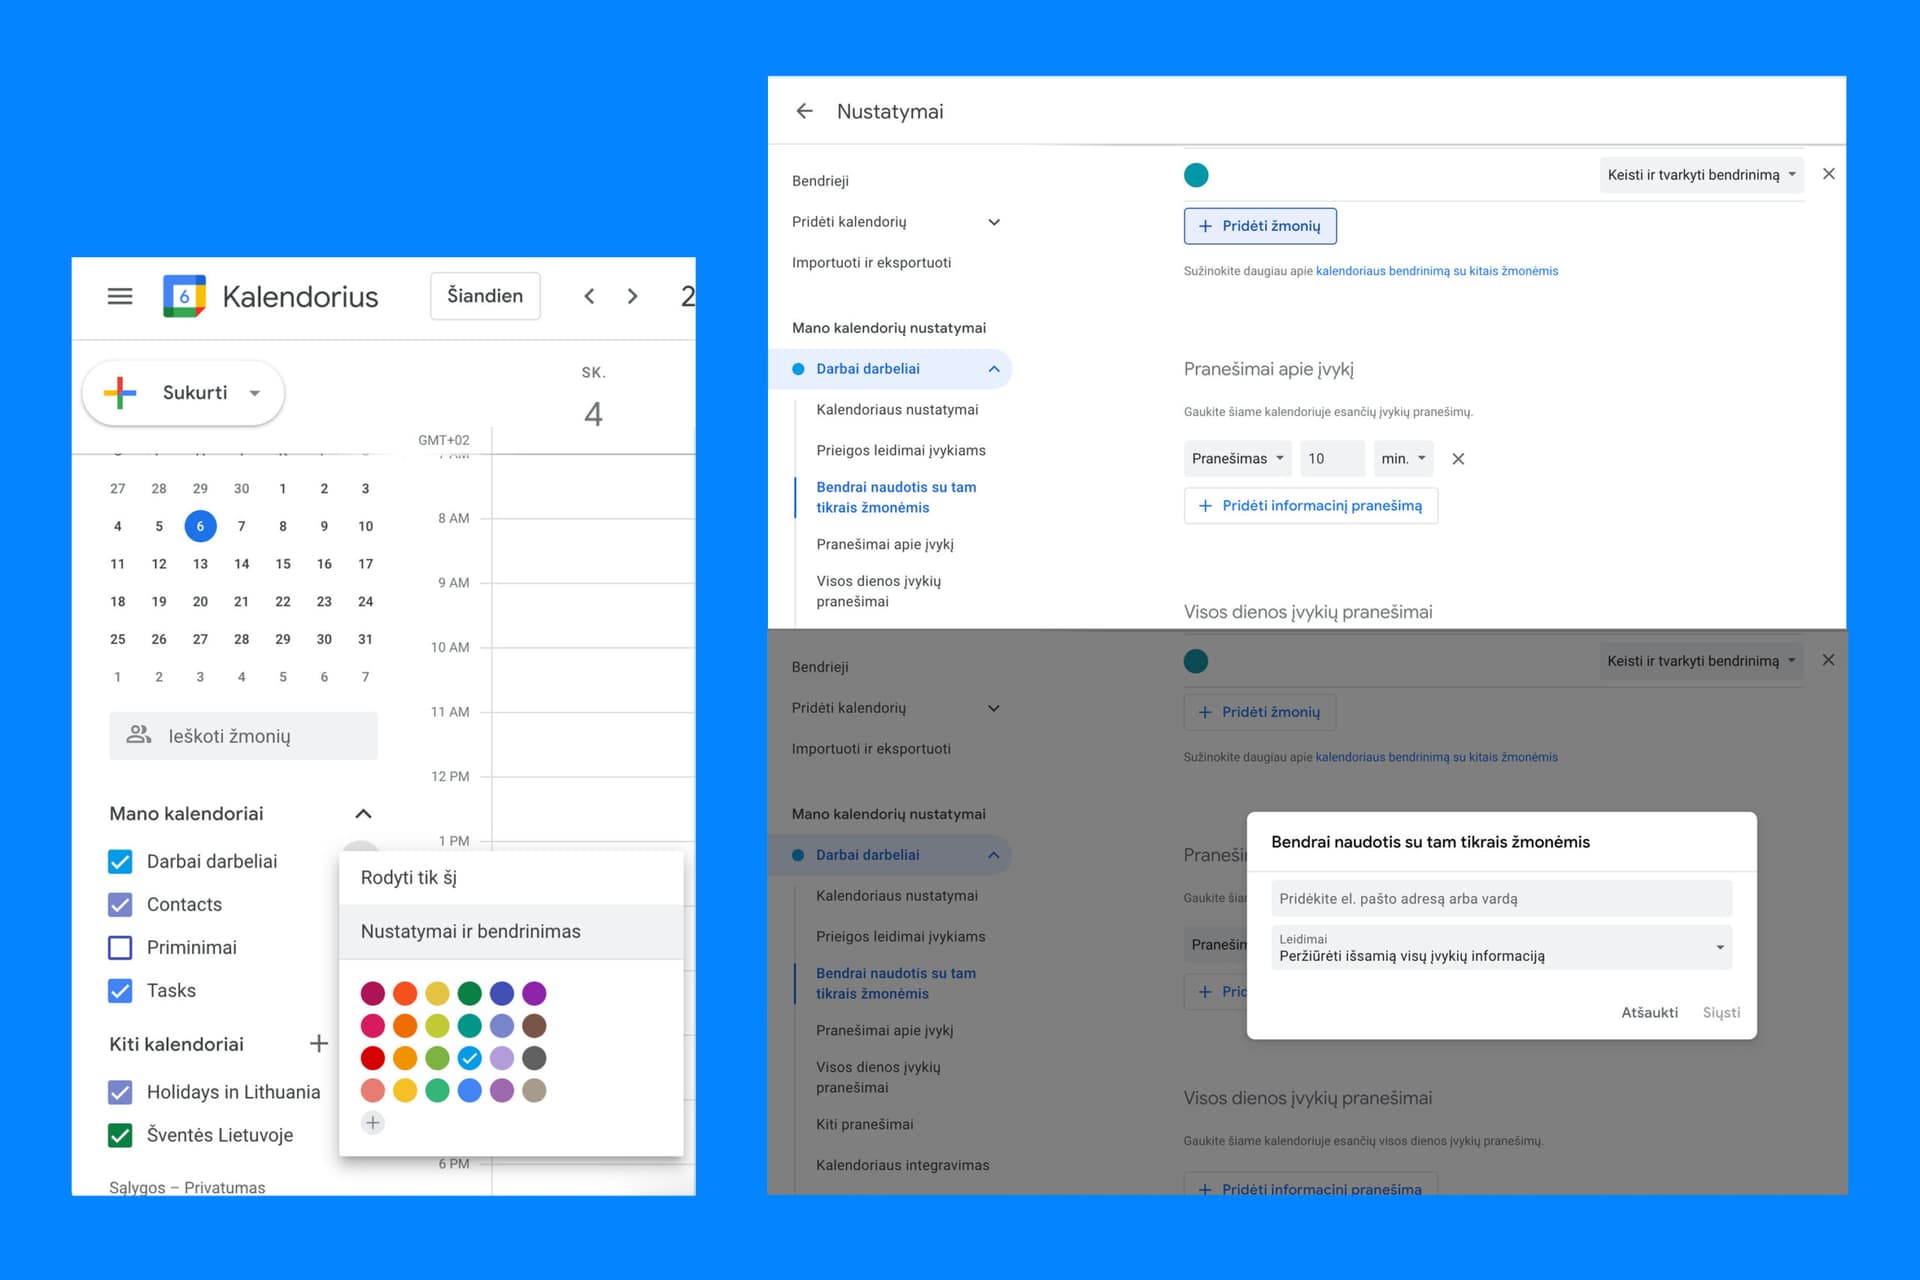
Task: Go to next period with right arrow
Action: coord(632,296)
